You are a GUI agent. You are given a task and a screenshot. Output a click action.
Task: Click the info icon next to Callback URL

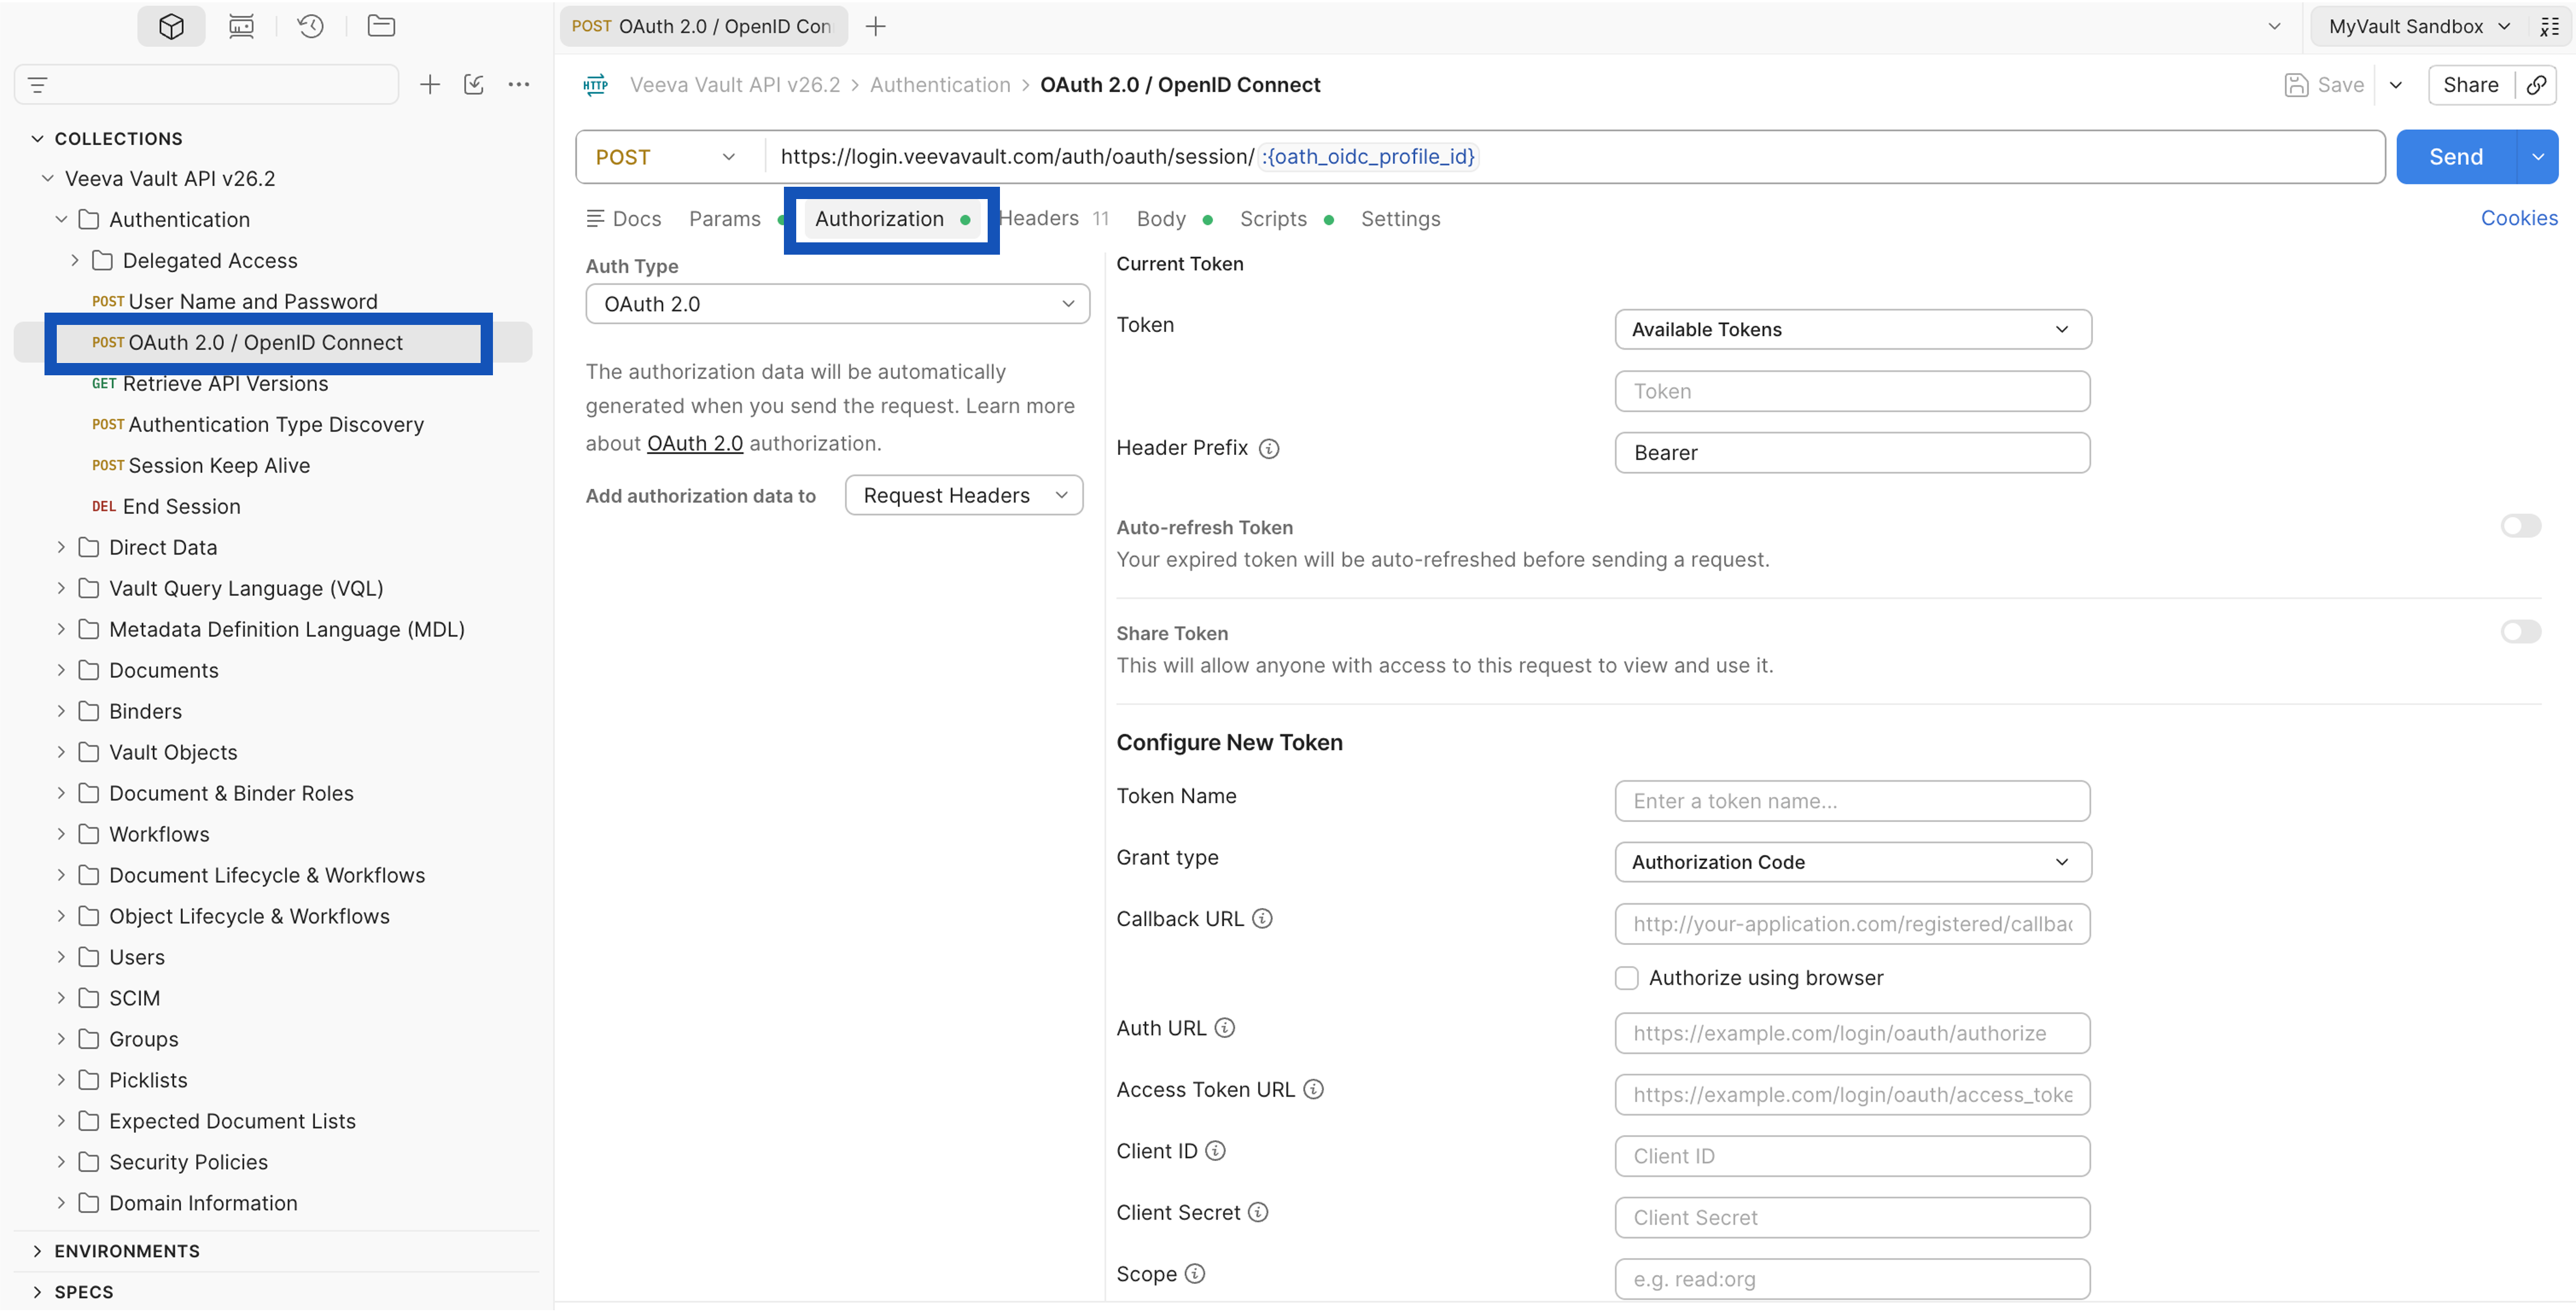1262,919
